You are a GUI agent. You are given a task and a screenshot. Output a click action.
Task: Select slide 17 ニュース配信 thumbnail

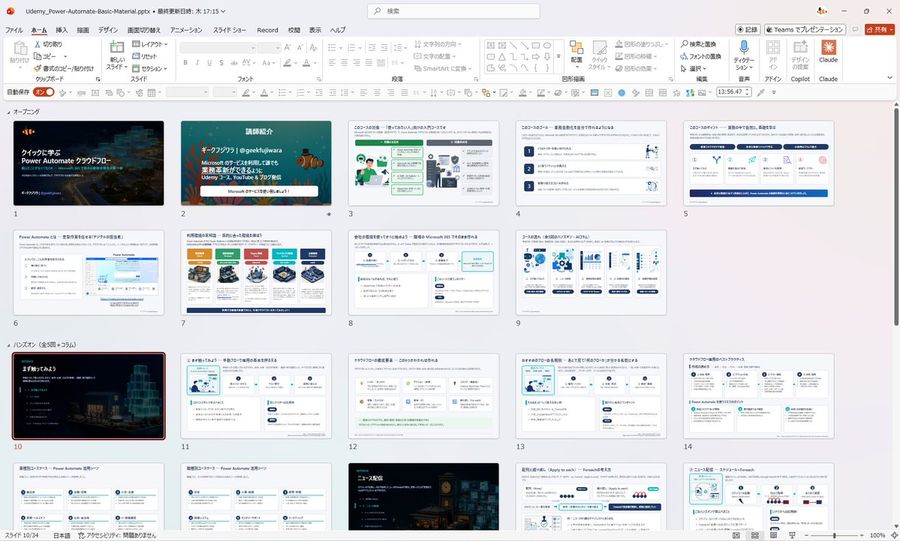click(424, 497)
